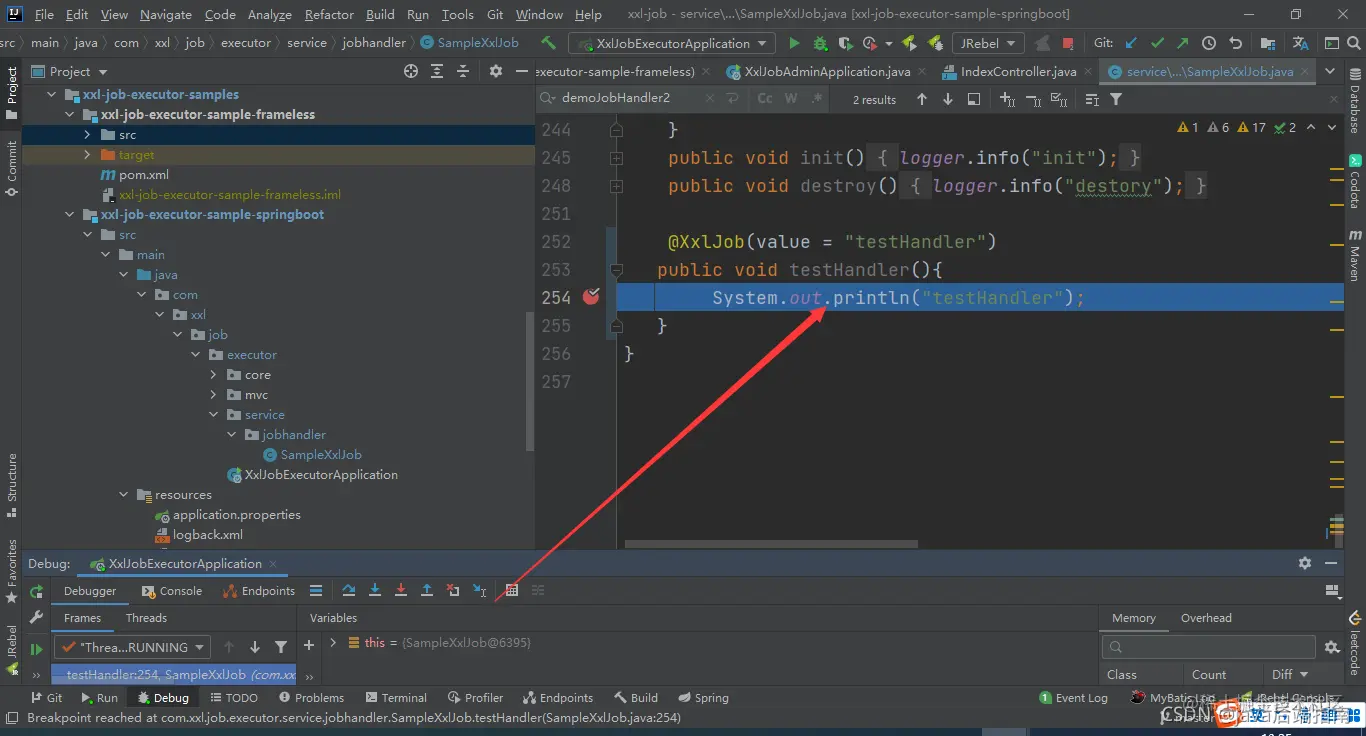Force step into with the red down arrow
The height and width of the screenshot is (736, 1366).
pos(401,591)
